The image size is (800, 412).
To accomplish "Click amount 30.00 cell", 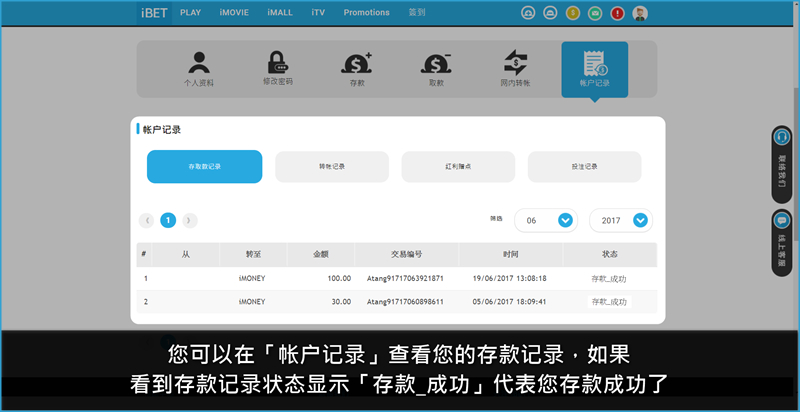I will 341,302.
